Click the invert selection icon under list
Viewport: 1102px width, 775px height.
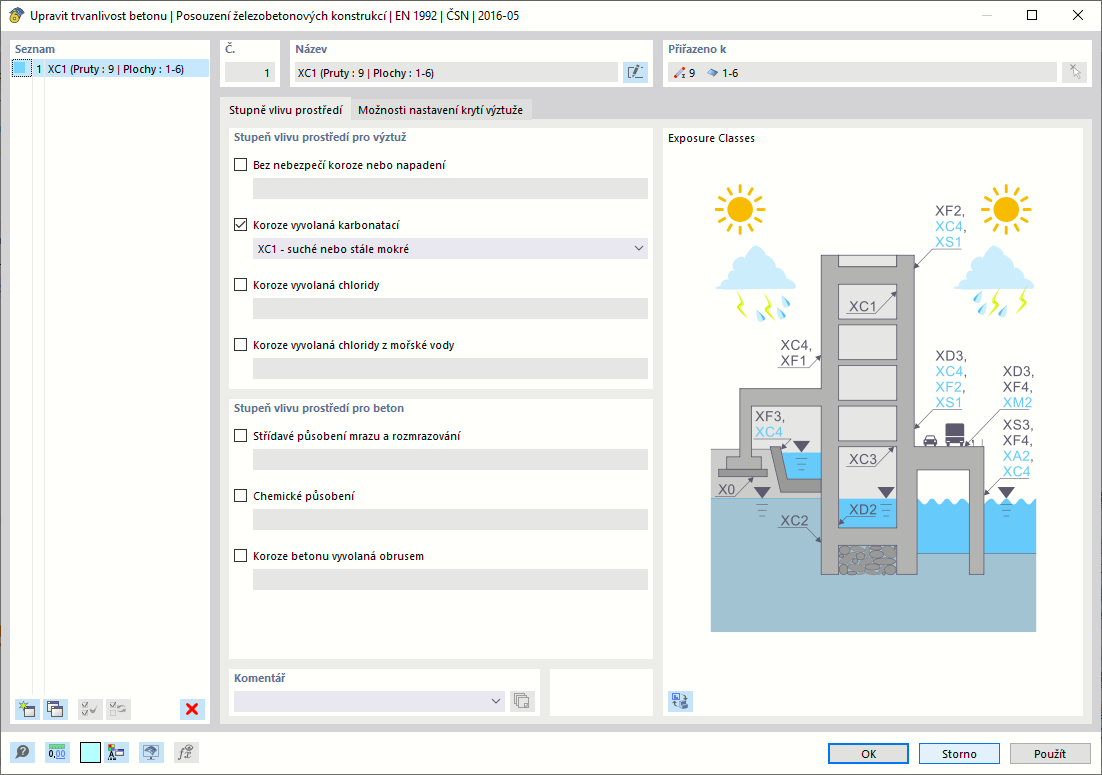pyautogui.click(x=119, y=709)
